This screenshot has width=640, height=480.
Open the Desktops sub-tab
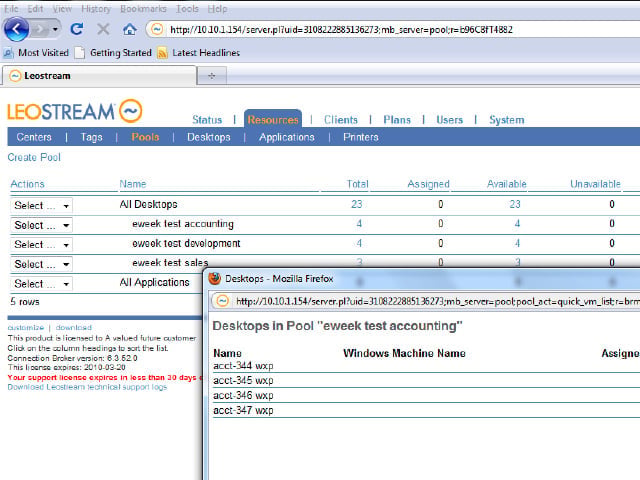point(209,137)
